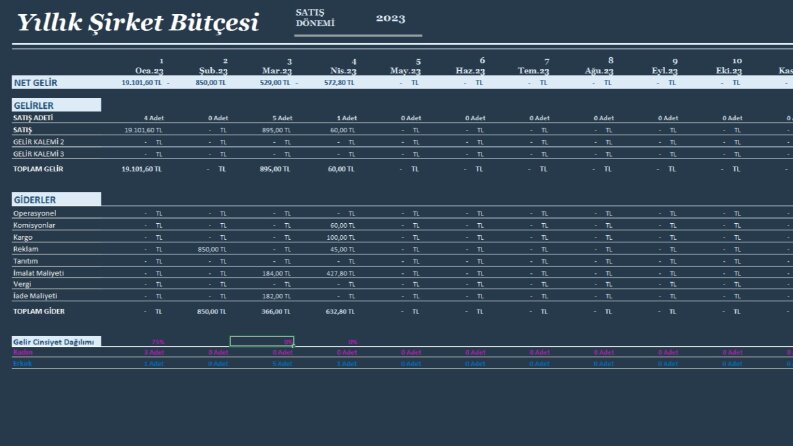The image size is (793, 446).
Task: Click the 'Kadın' row label
Action: pos(23,352)
